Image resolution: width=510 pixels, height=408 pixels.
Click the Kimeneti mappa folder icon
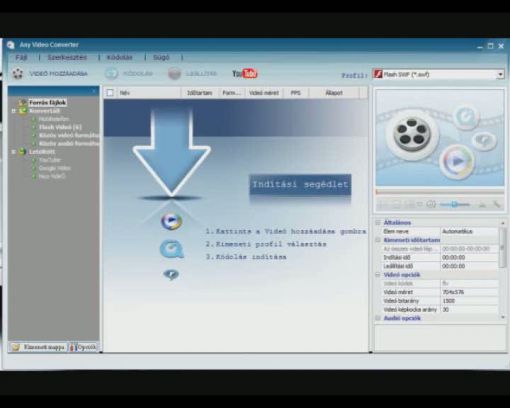16,347
